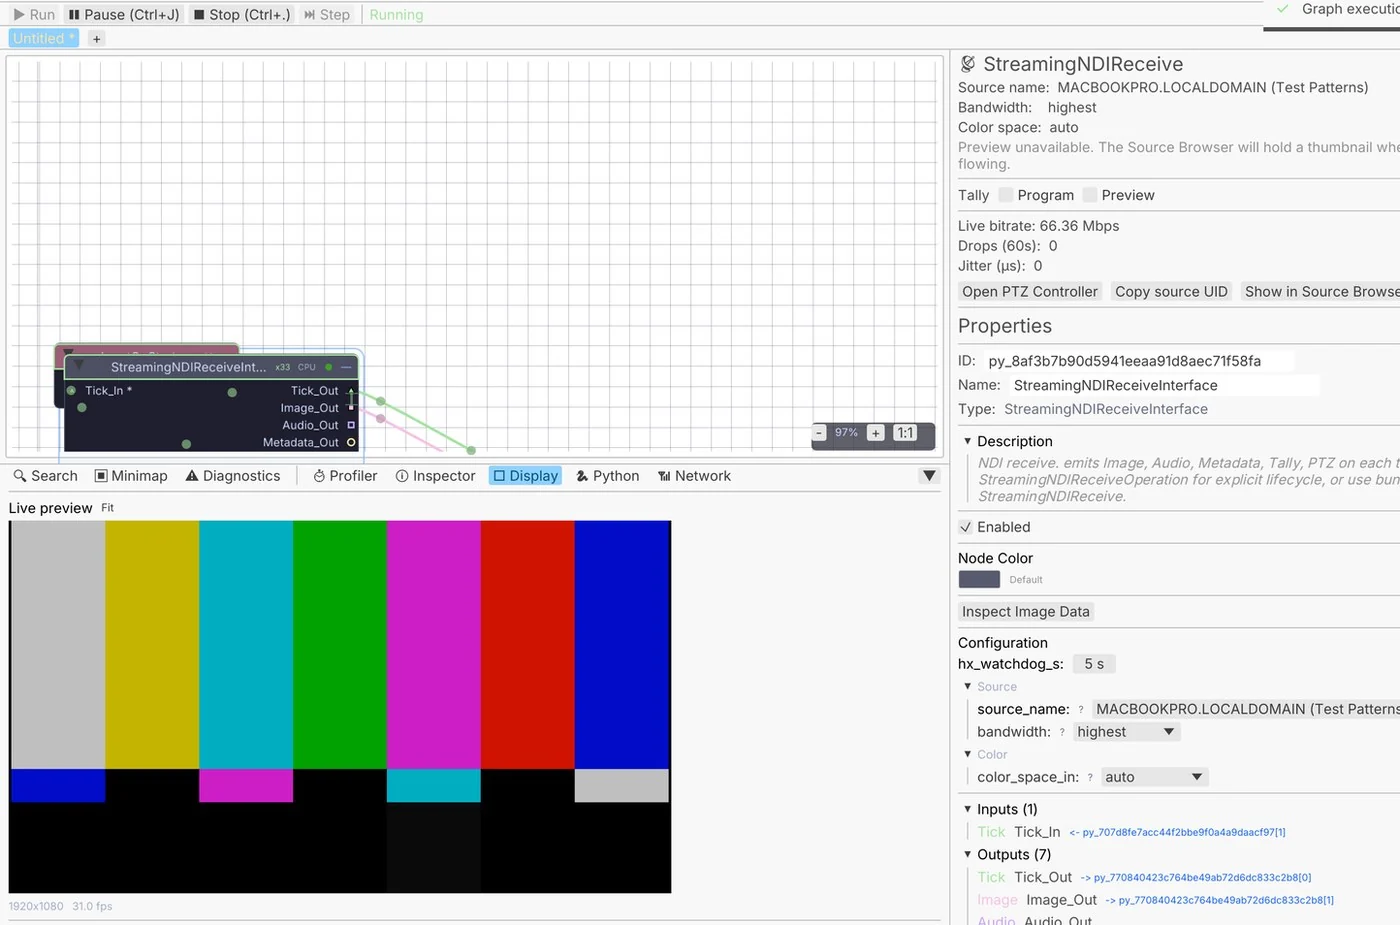Collapse the Inputs (1) section
This screenshot has width=1400, height=925.
[967, 809]
